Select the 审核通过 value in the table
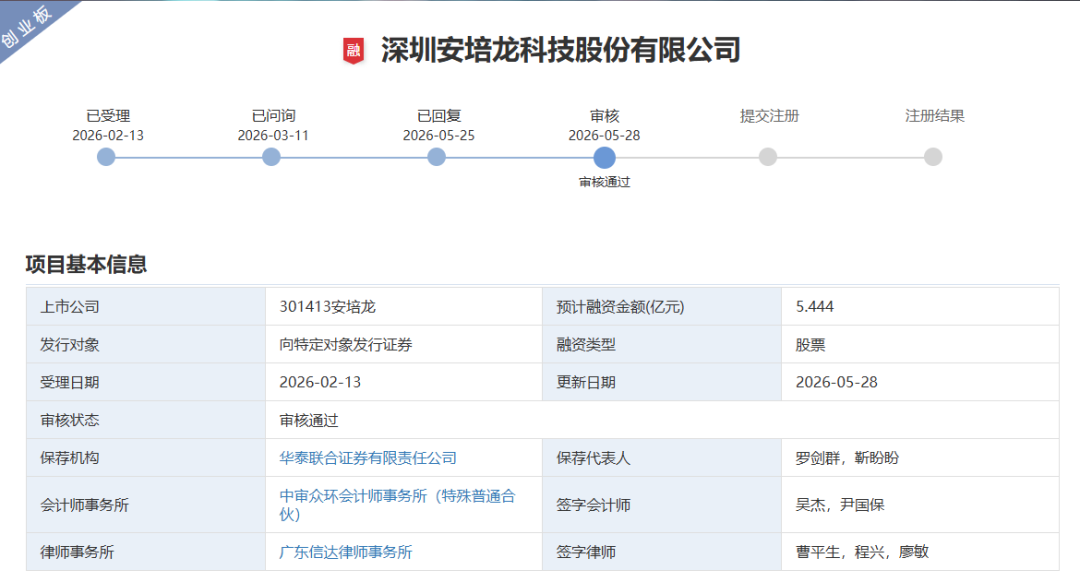The width and height of the screenshot is (1080, 582). 309,420
